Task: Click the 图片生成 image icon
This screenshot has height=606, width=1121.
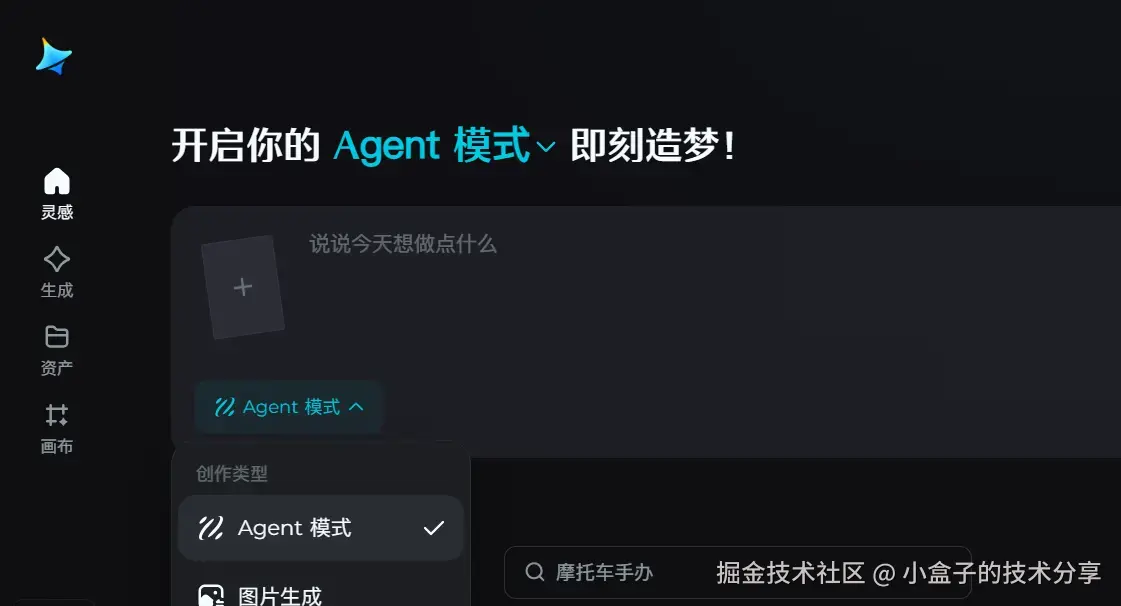Action: tap(211, 596)
